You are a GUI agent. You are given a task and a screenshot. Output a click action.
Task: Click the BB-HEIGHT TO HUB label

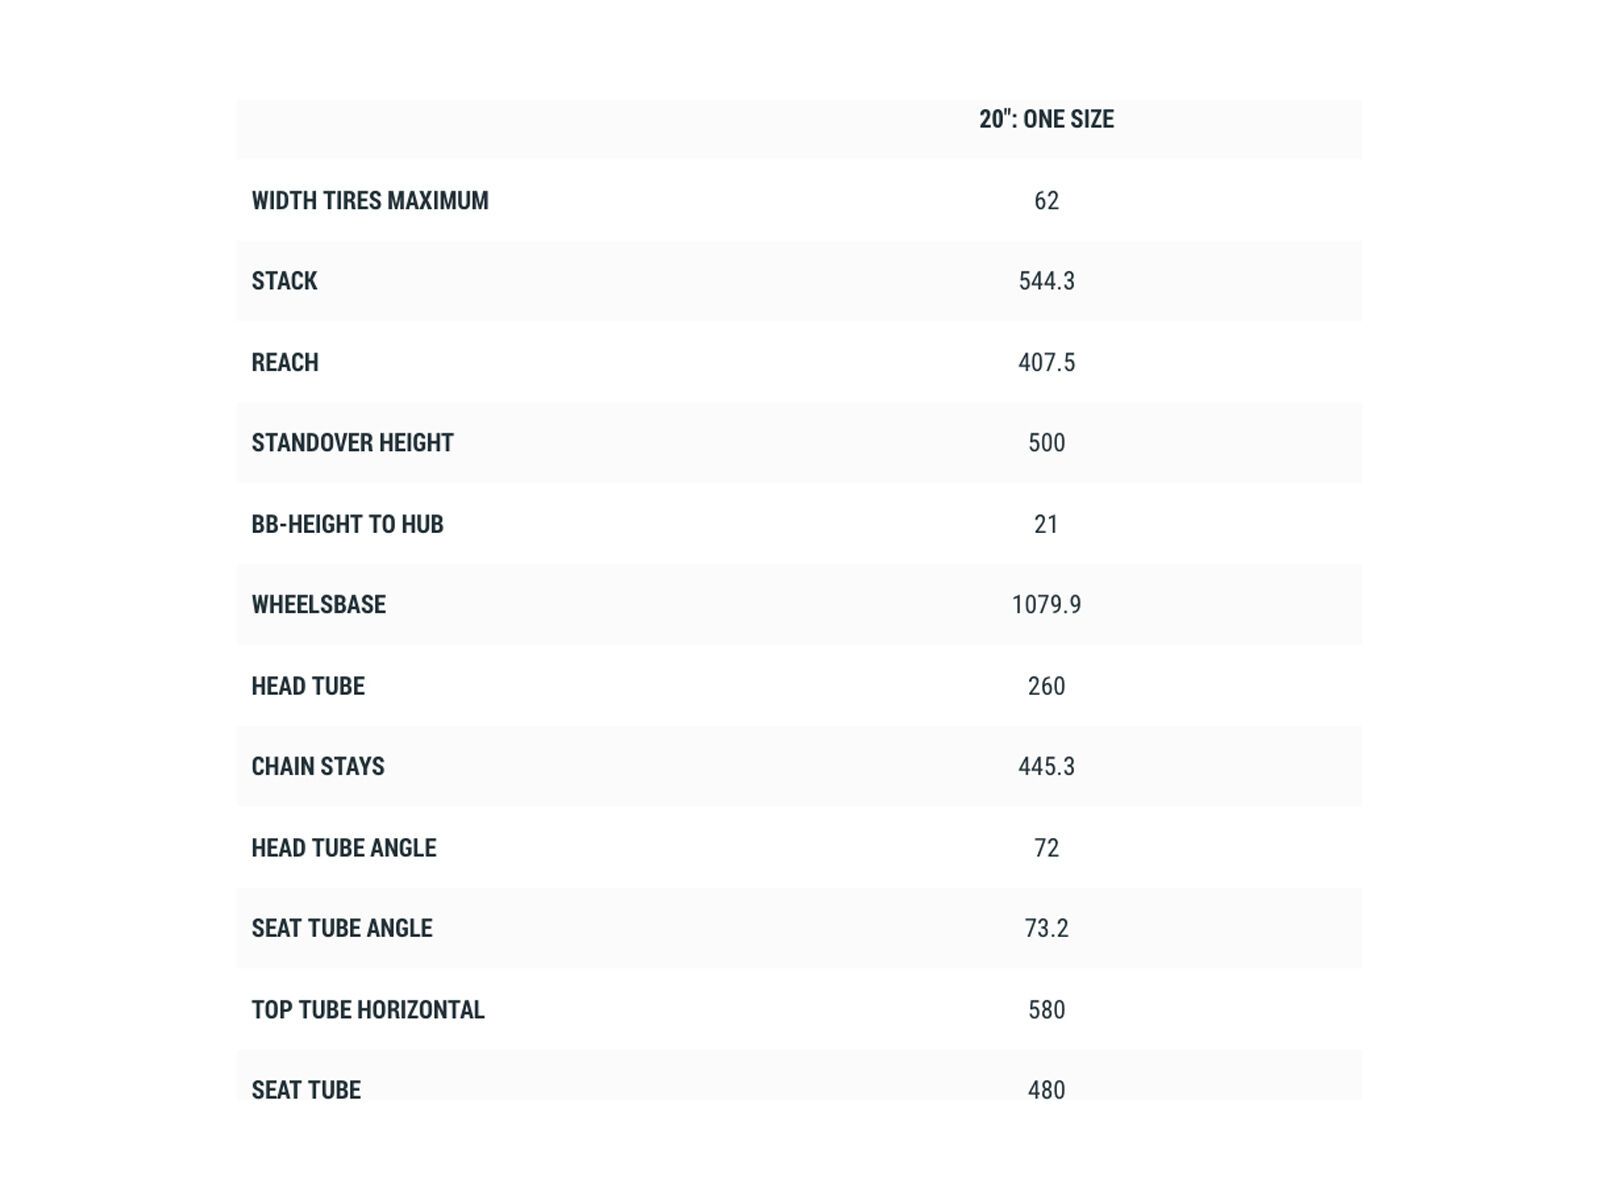[x=347, y=524]
